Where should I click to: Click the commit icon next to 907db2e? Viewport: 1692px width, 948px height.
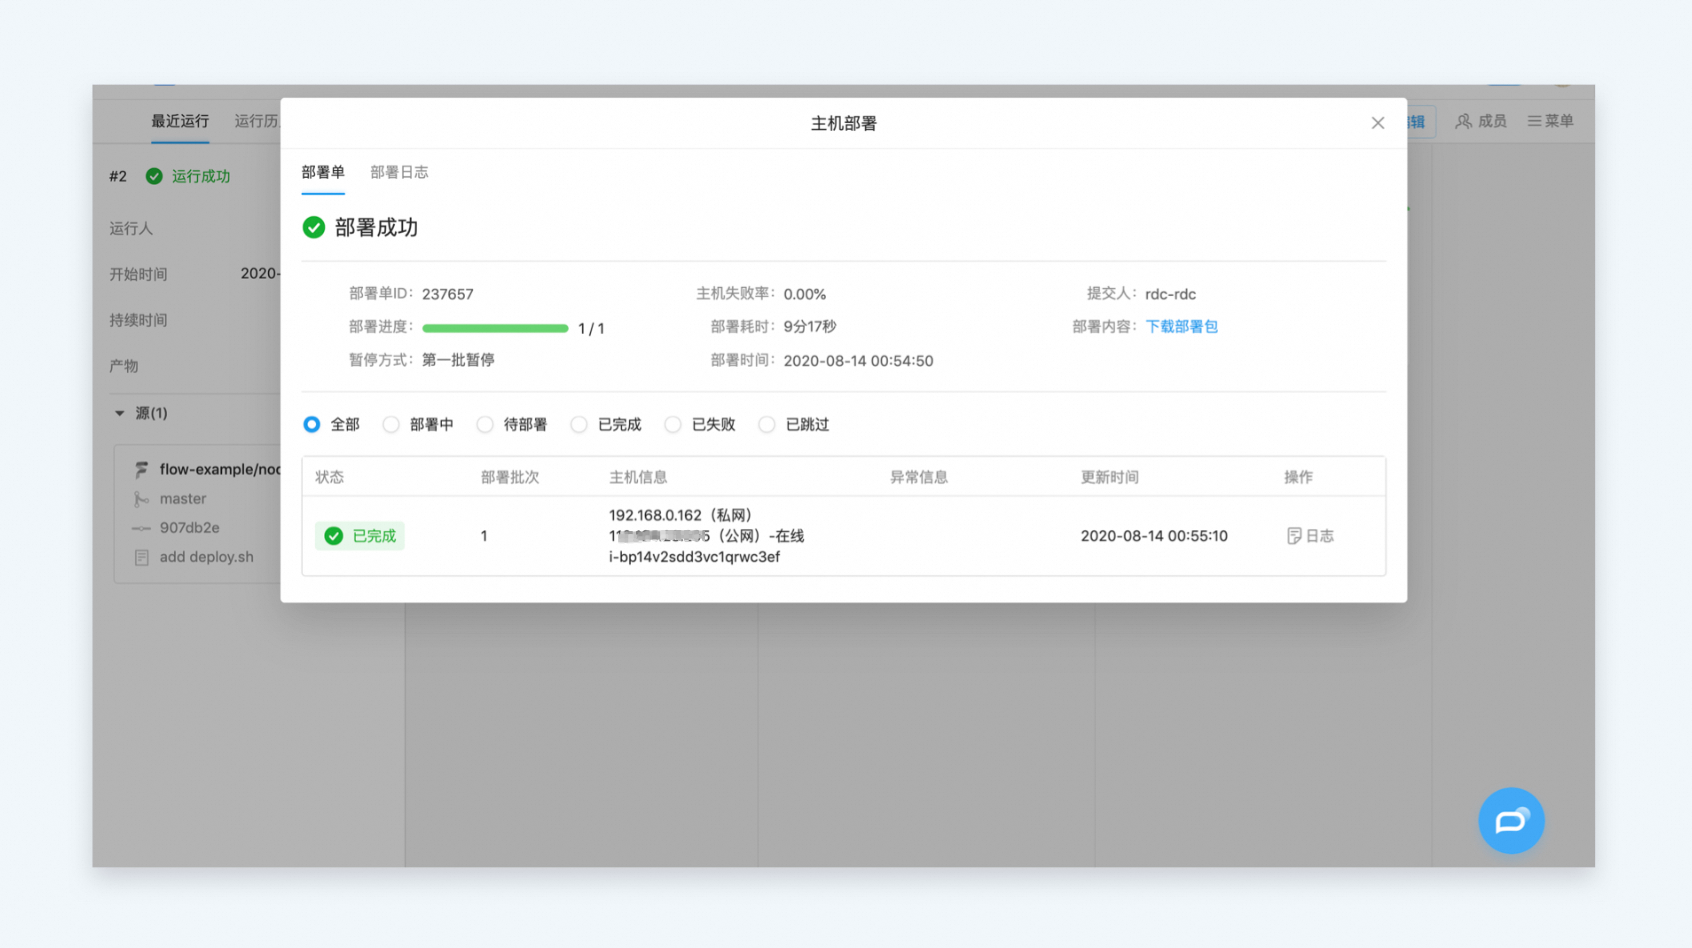click(x=141, y=528)
